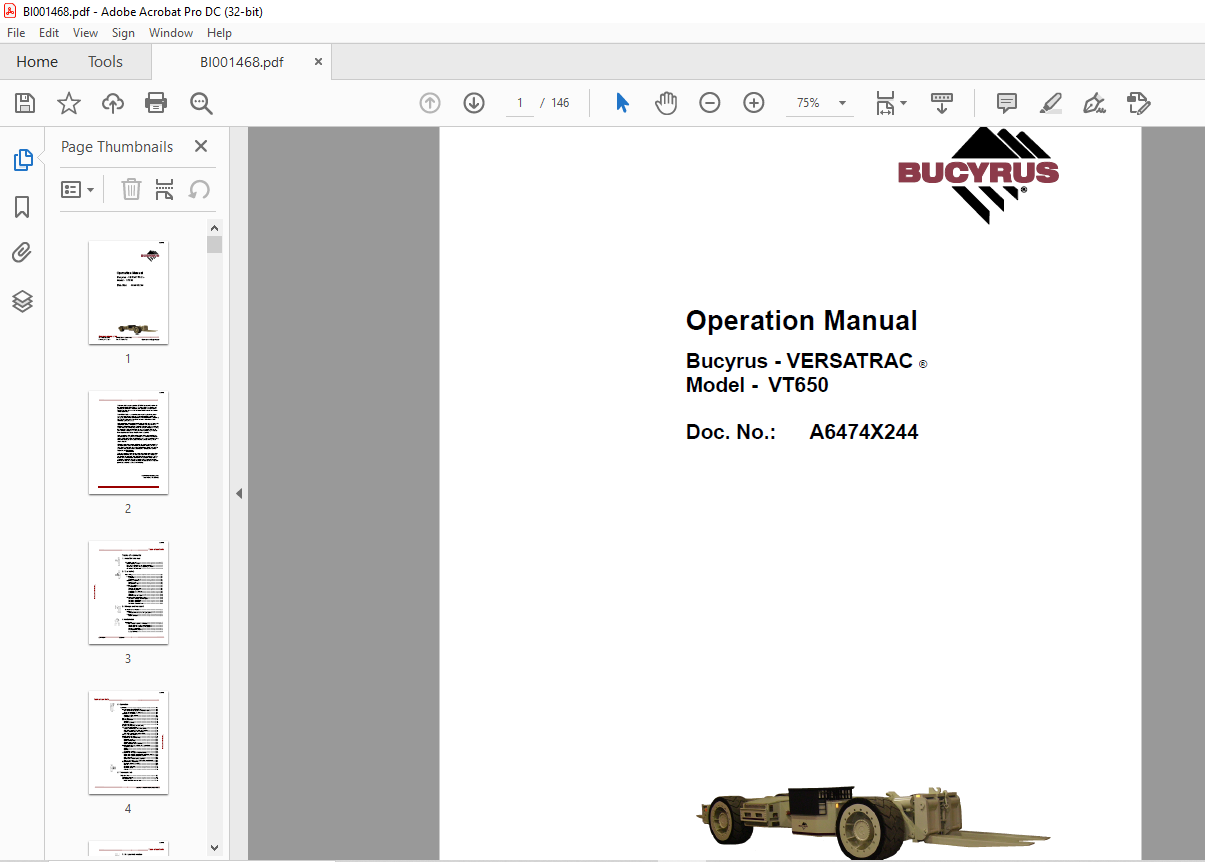Upload the file to cloud storage
Screen dimensions: 1205x862
point(113,103)
